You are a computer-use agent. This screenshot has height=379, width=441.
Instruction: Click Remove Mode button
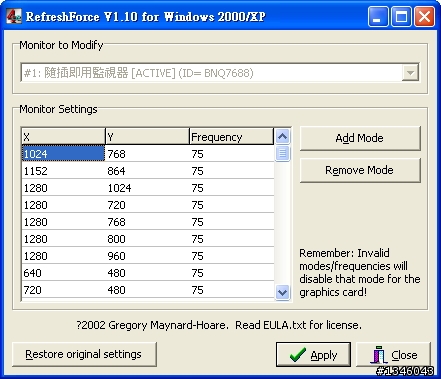coord(360,170)
